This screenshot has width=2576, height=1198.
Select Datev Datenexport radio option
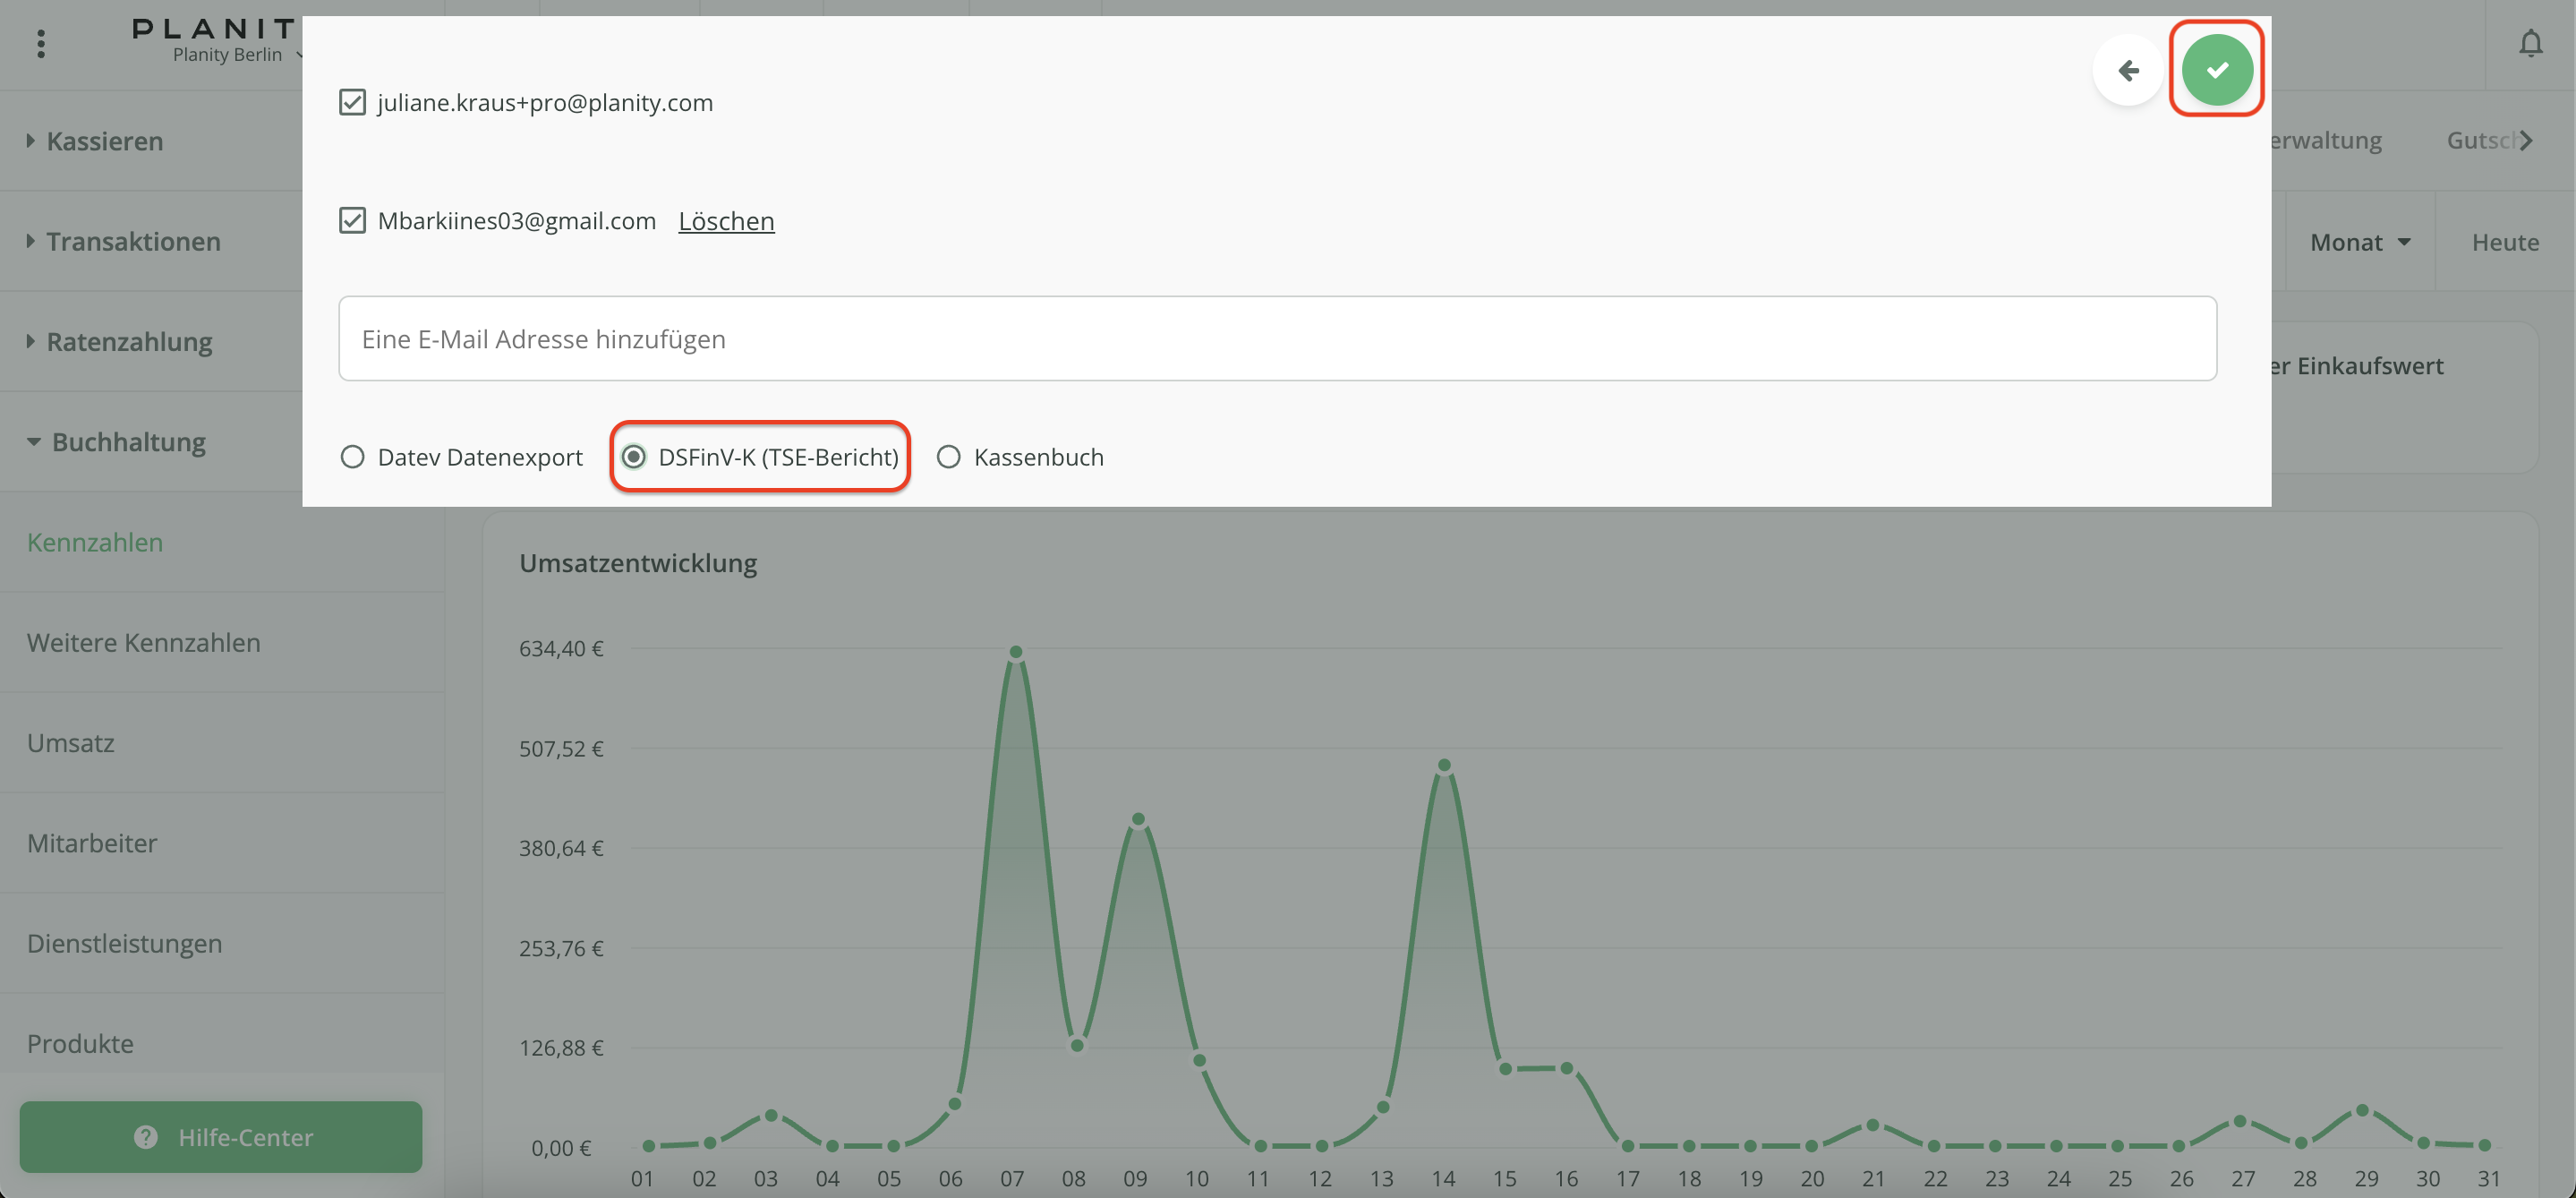[x=352, y=457]
